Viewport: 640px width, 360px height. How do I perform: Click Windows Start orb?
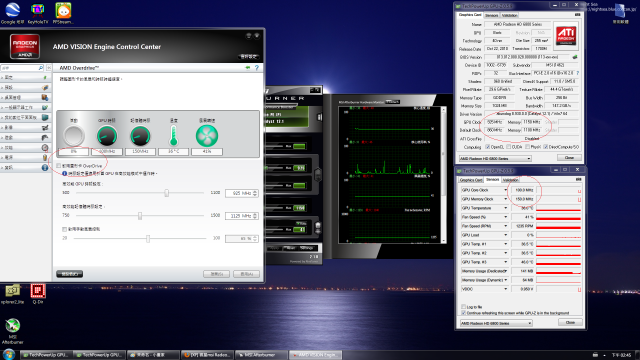(x=9, y=354)
